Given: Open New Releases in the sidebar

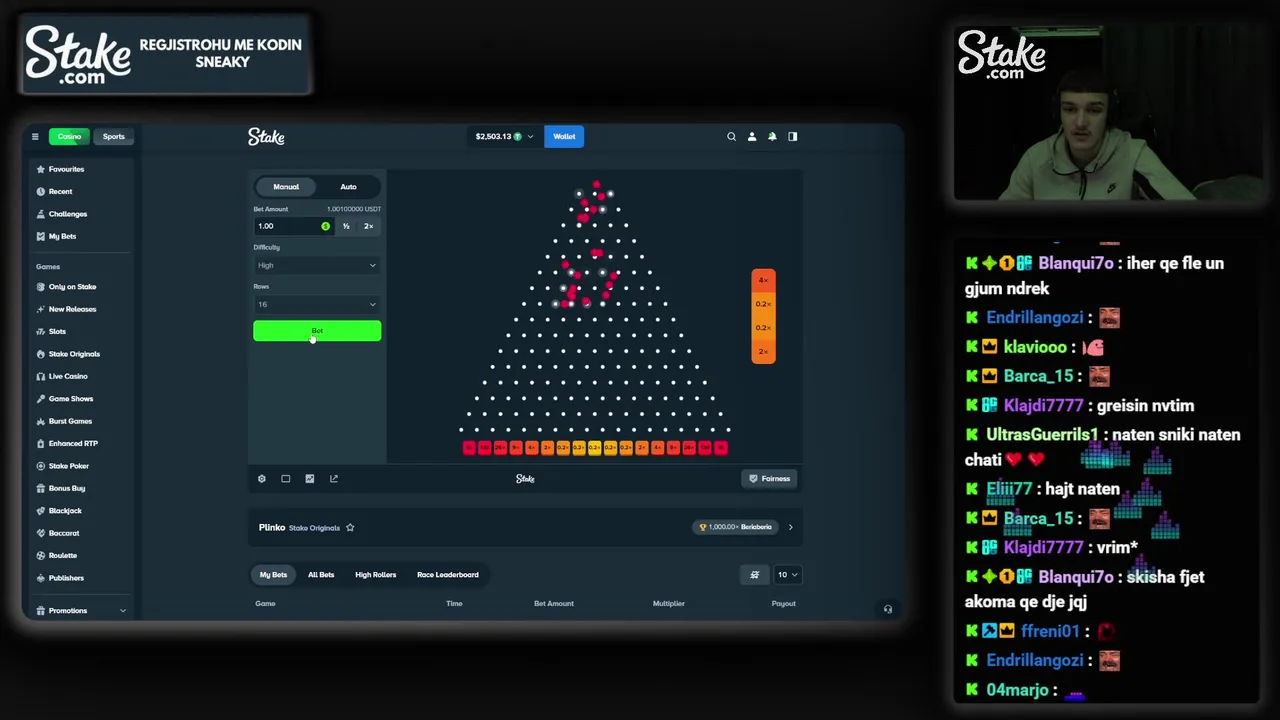Looking at the screenshot, I should [72, 309].
